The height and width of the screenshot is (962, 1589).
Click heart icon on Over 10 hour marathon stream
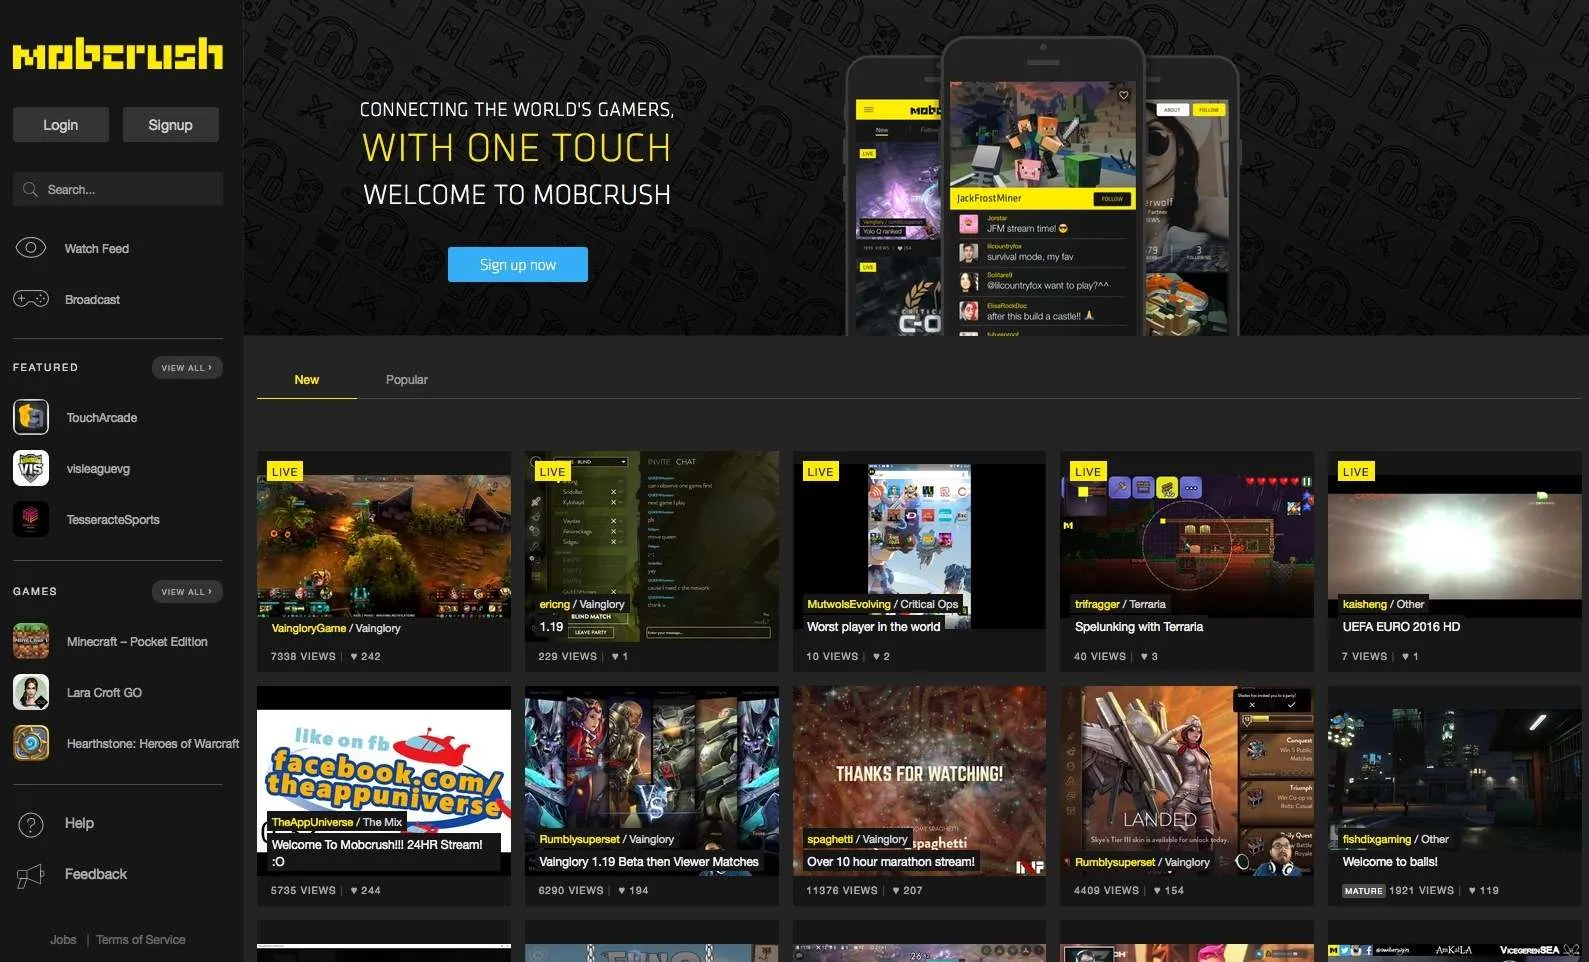pyautogui.click(x=896, y=891)
